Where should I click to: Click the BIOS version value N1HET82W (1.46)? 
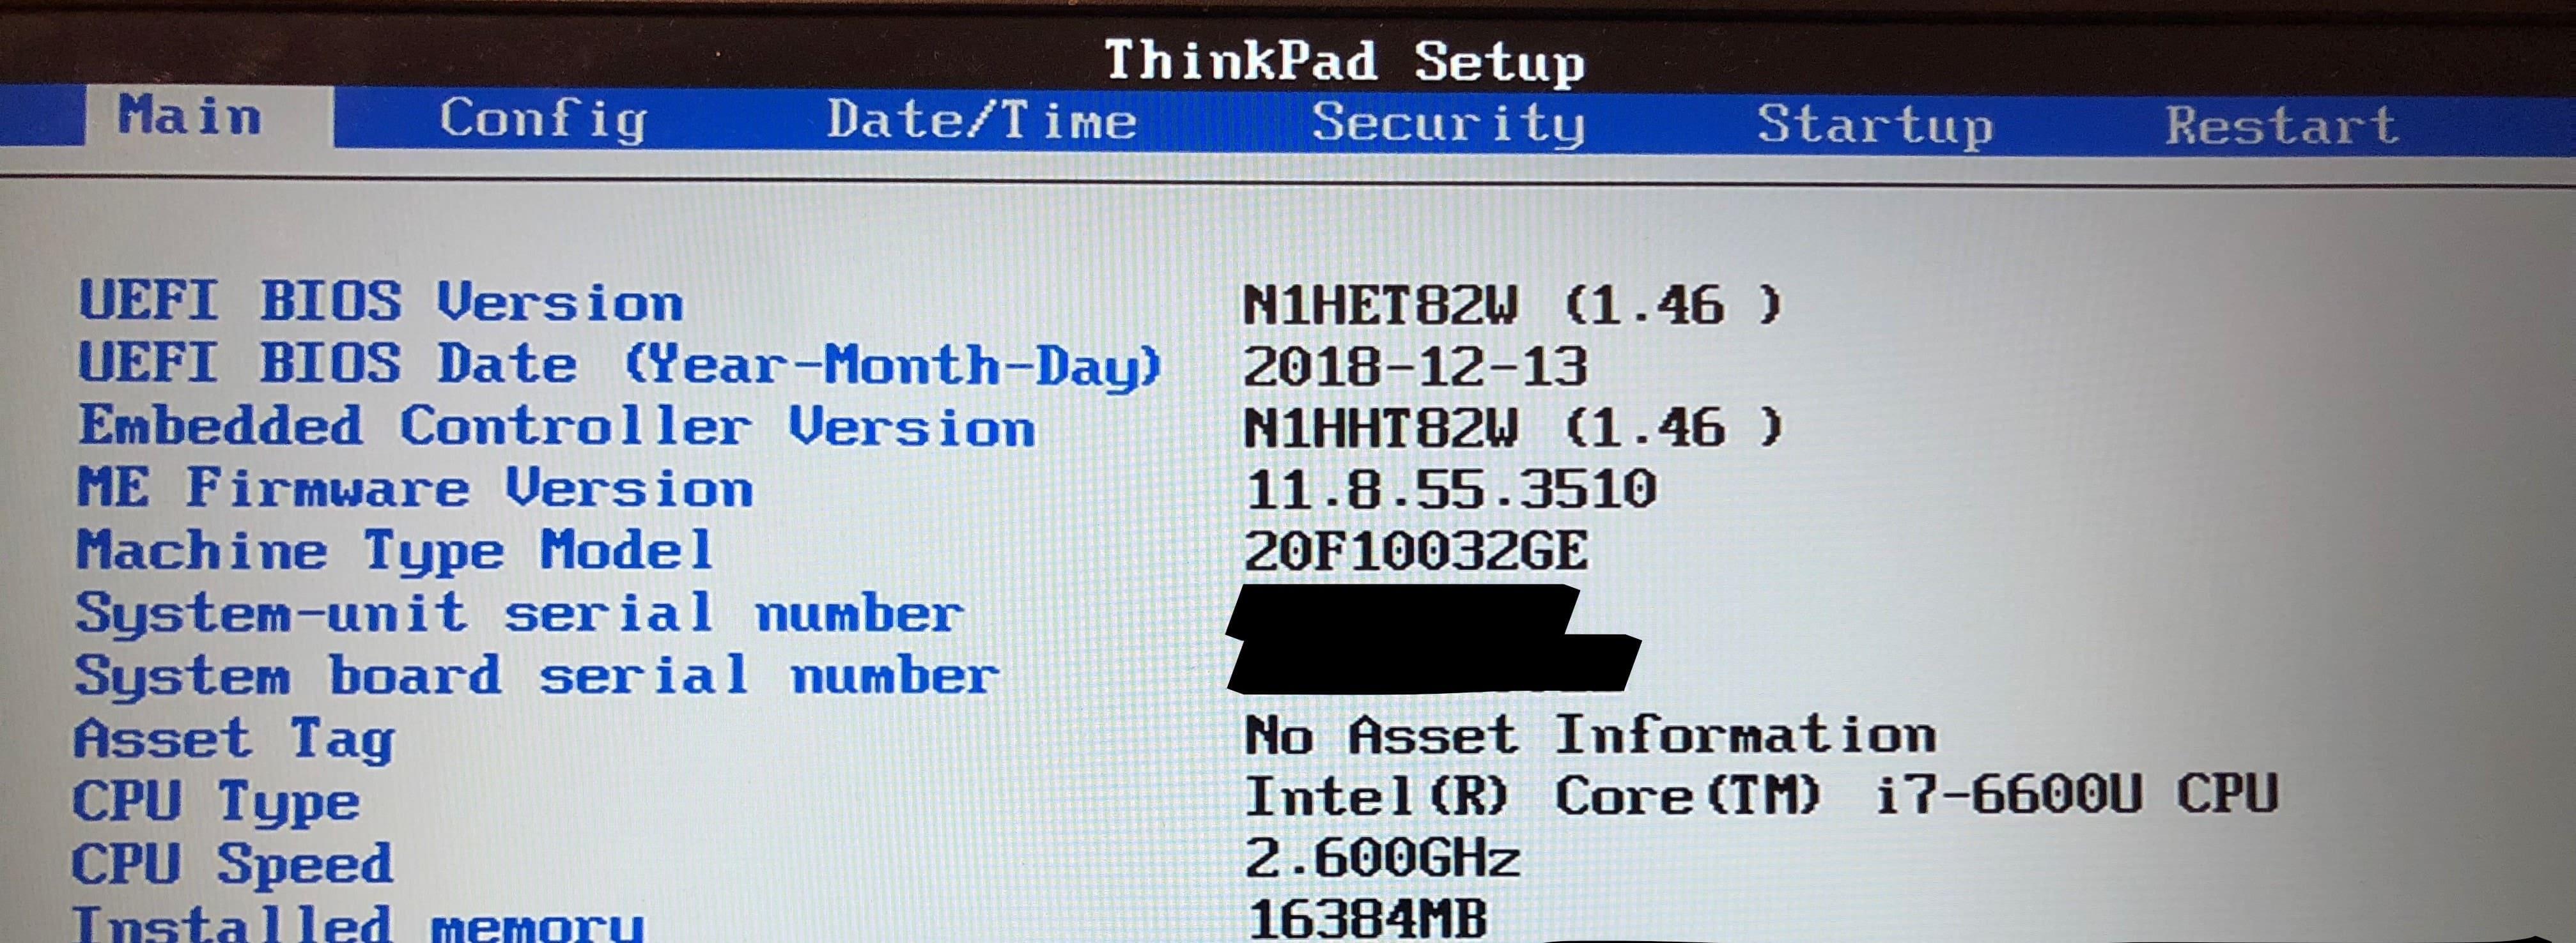coord(1513,304)
